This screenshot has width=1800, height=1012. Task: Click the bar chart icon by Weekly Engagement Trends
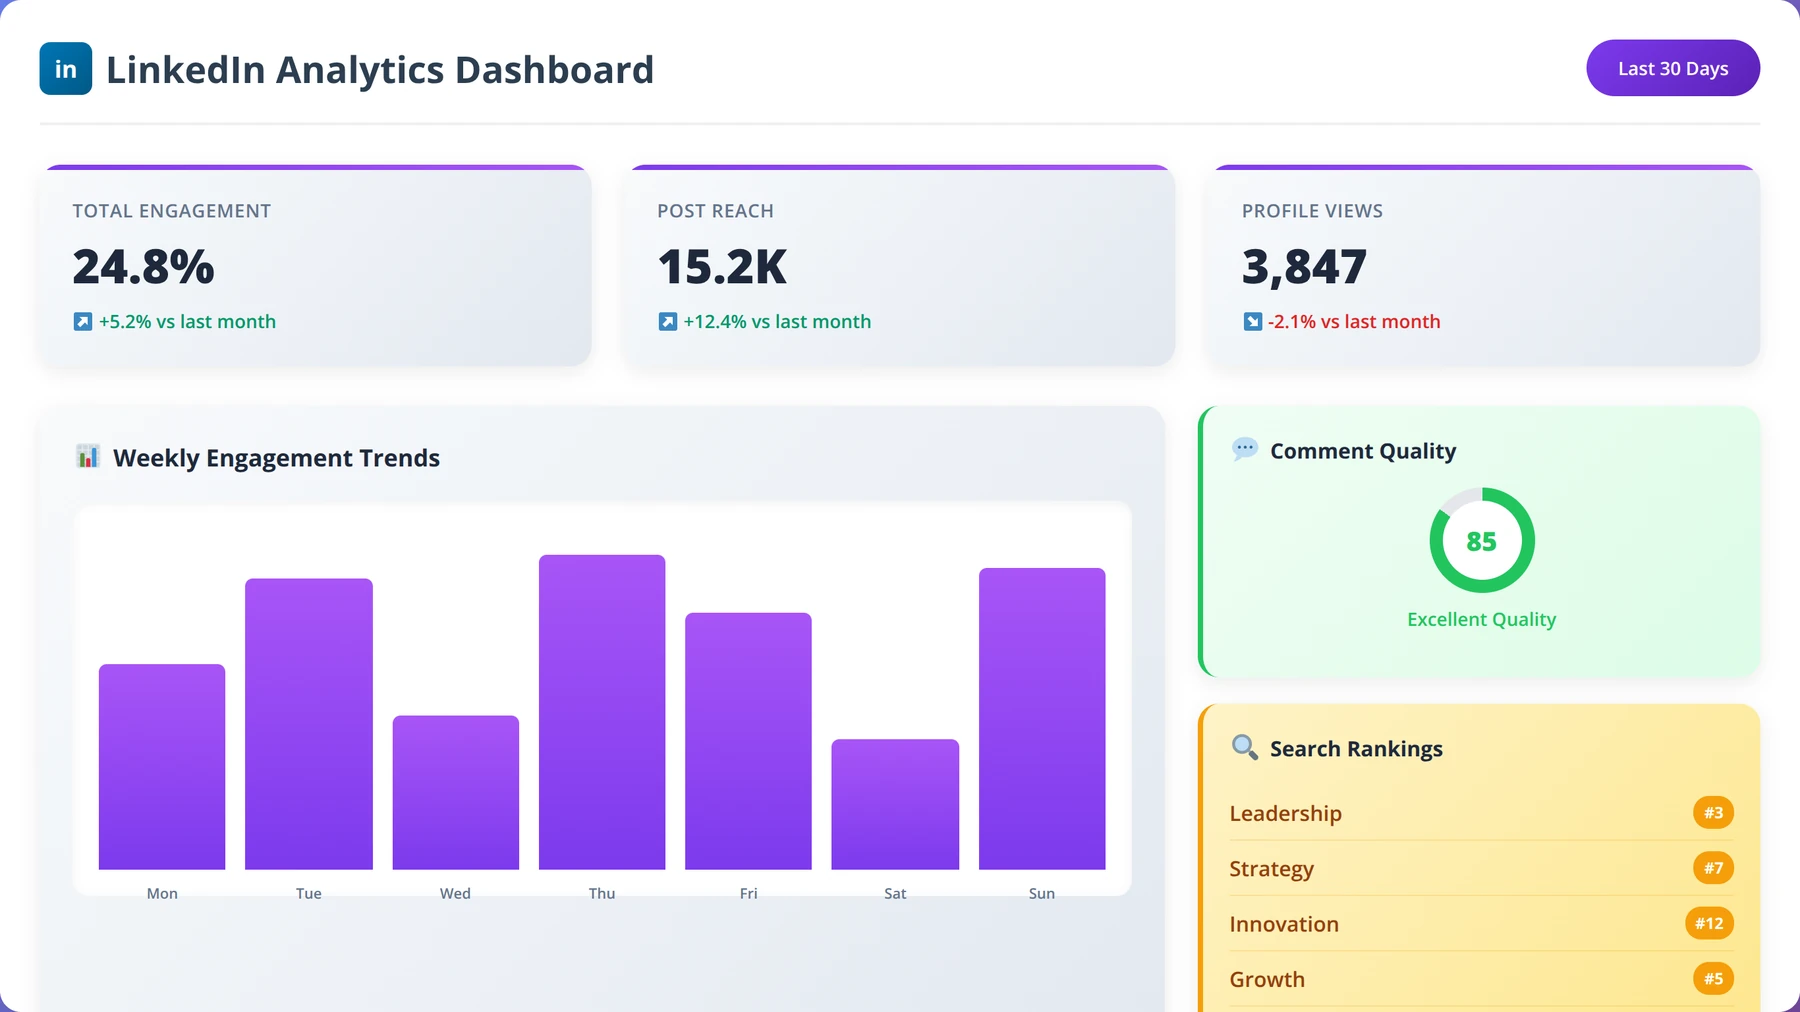click(88, 457)
